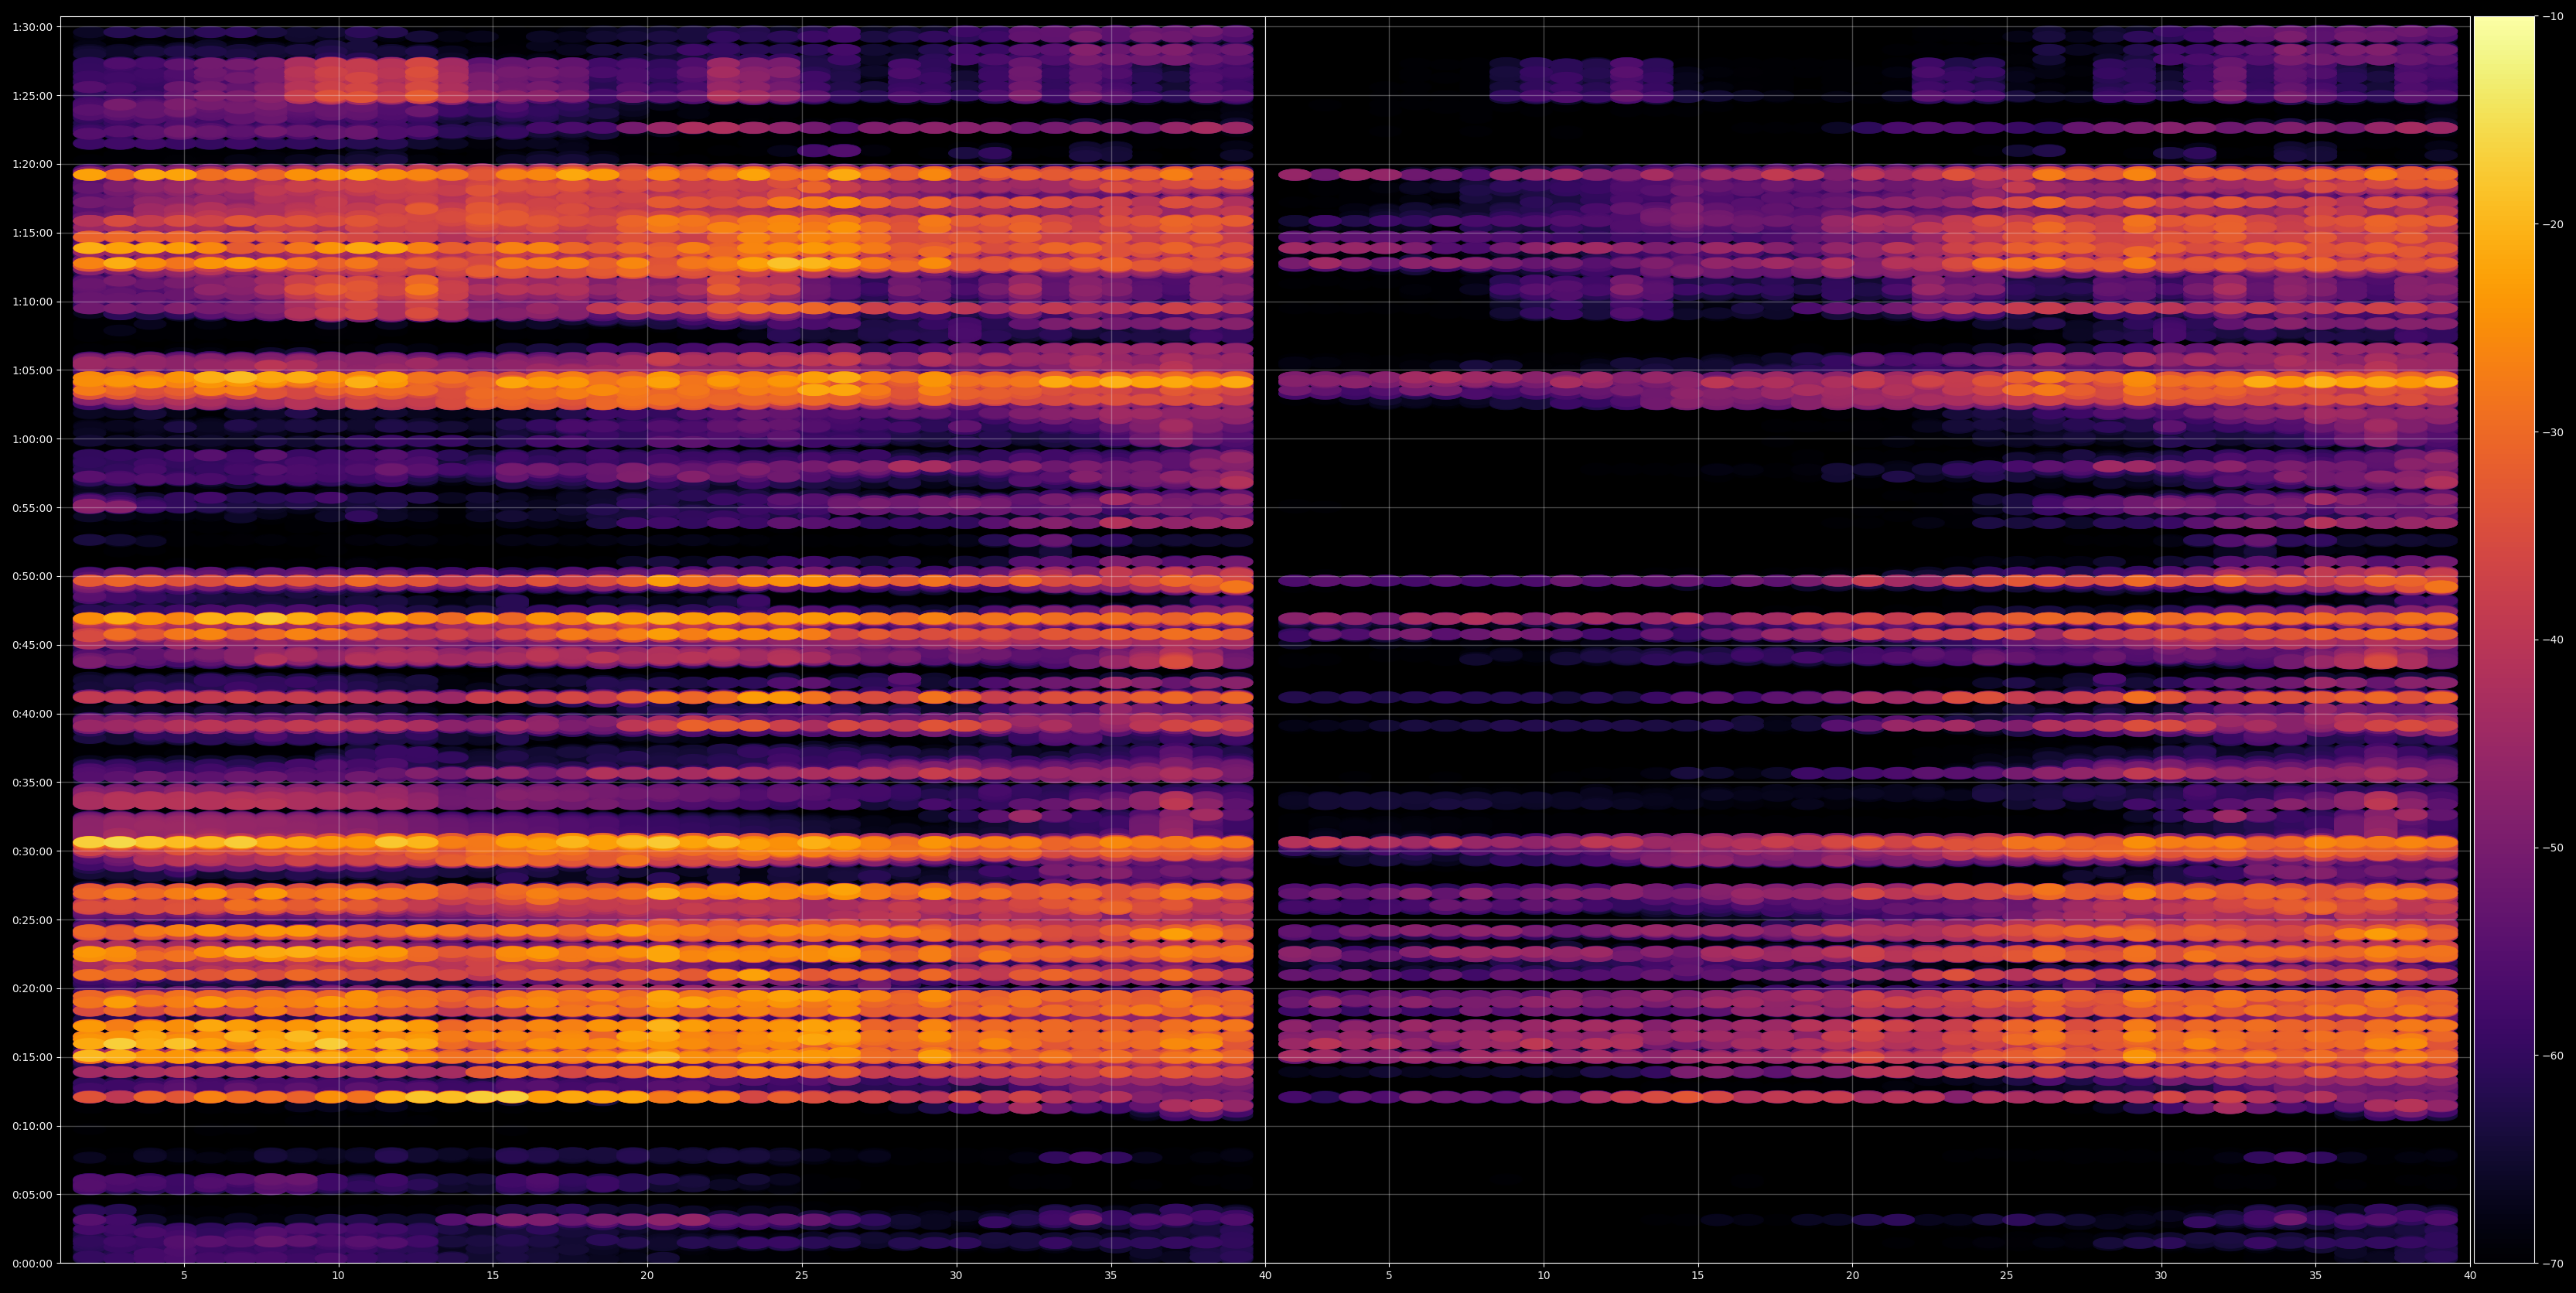Click the 1:25:00 y-axis tick label

[x=32, y=96]
